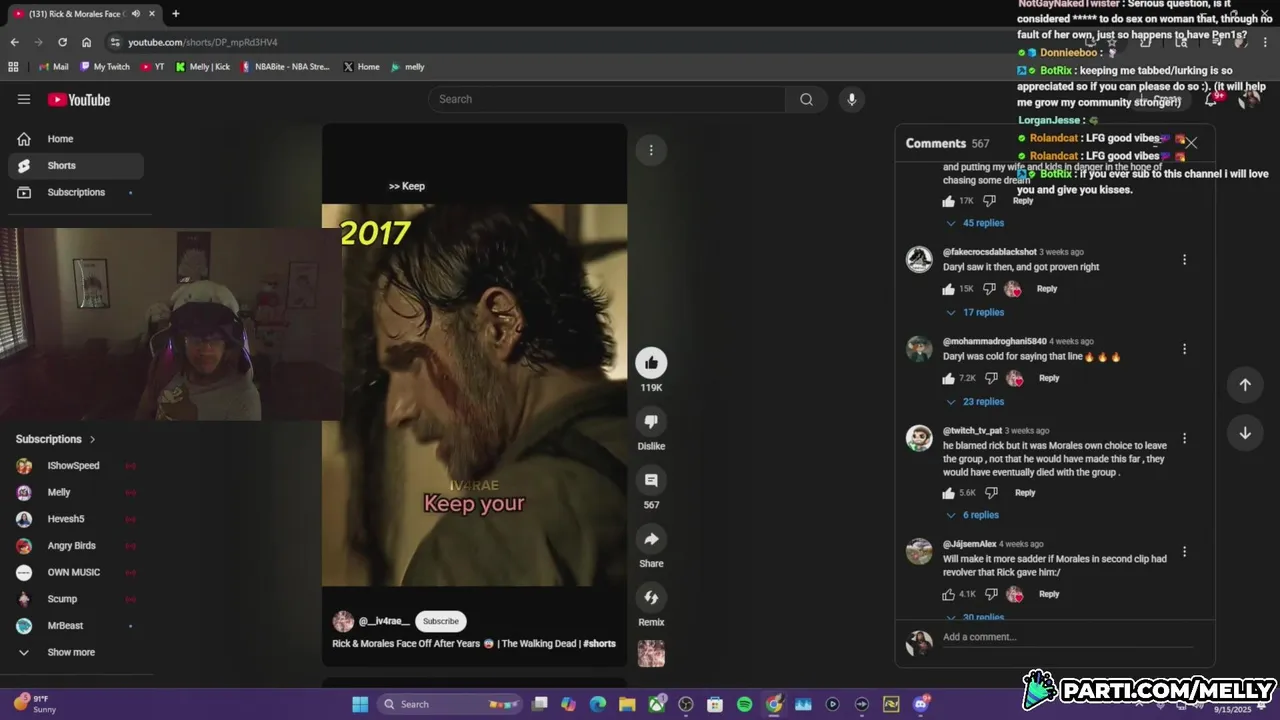Expand the 45 replies thread
The width and height of the screenshot is (1280, 720).
click(x=975, y=223)
